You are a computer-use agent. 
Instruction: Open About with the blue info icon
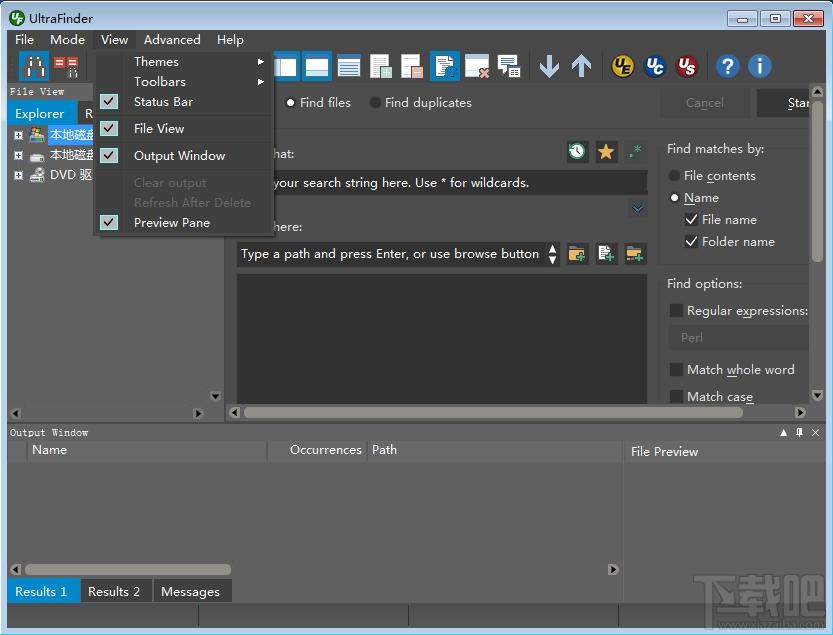760,66
